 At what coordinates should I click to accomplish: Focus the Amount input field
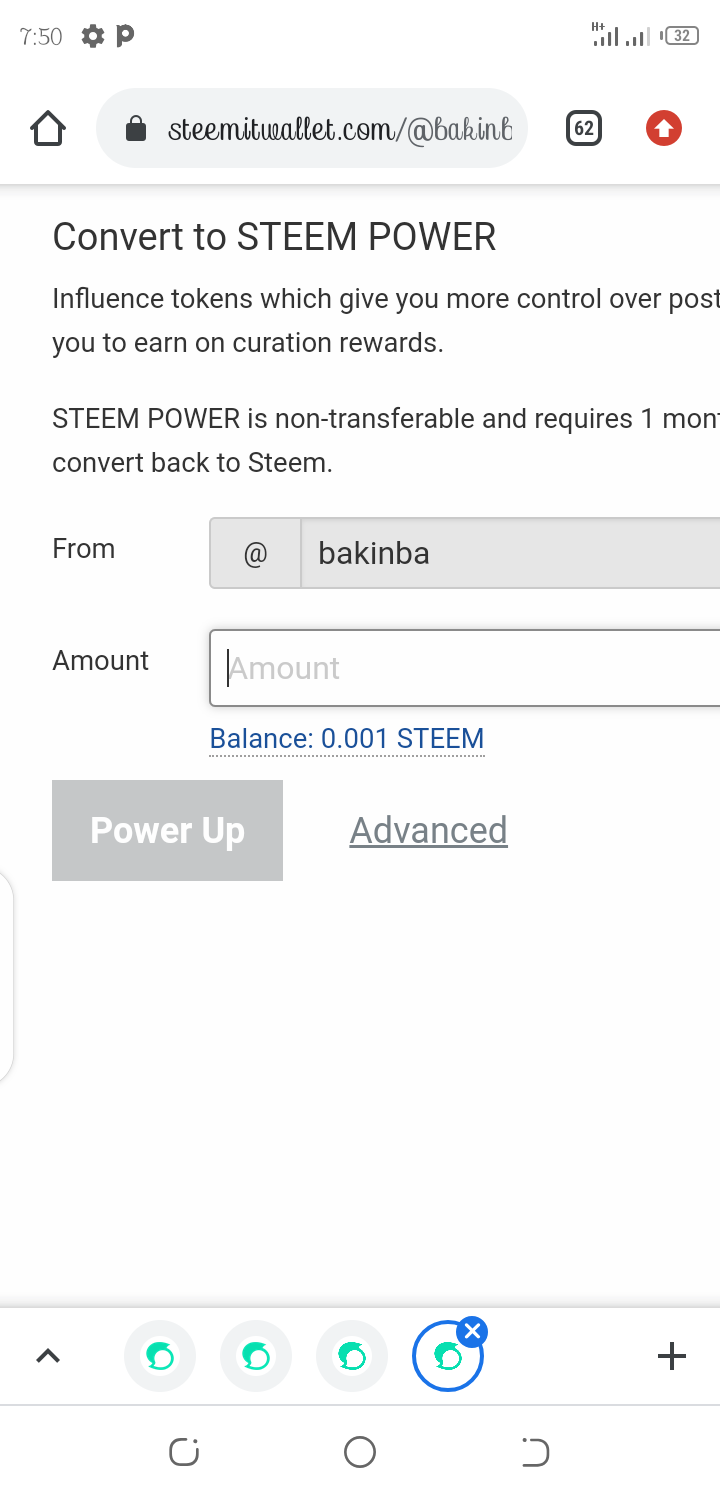point(470,668)
